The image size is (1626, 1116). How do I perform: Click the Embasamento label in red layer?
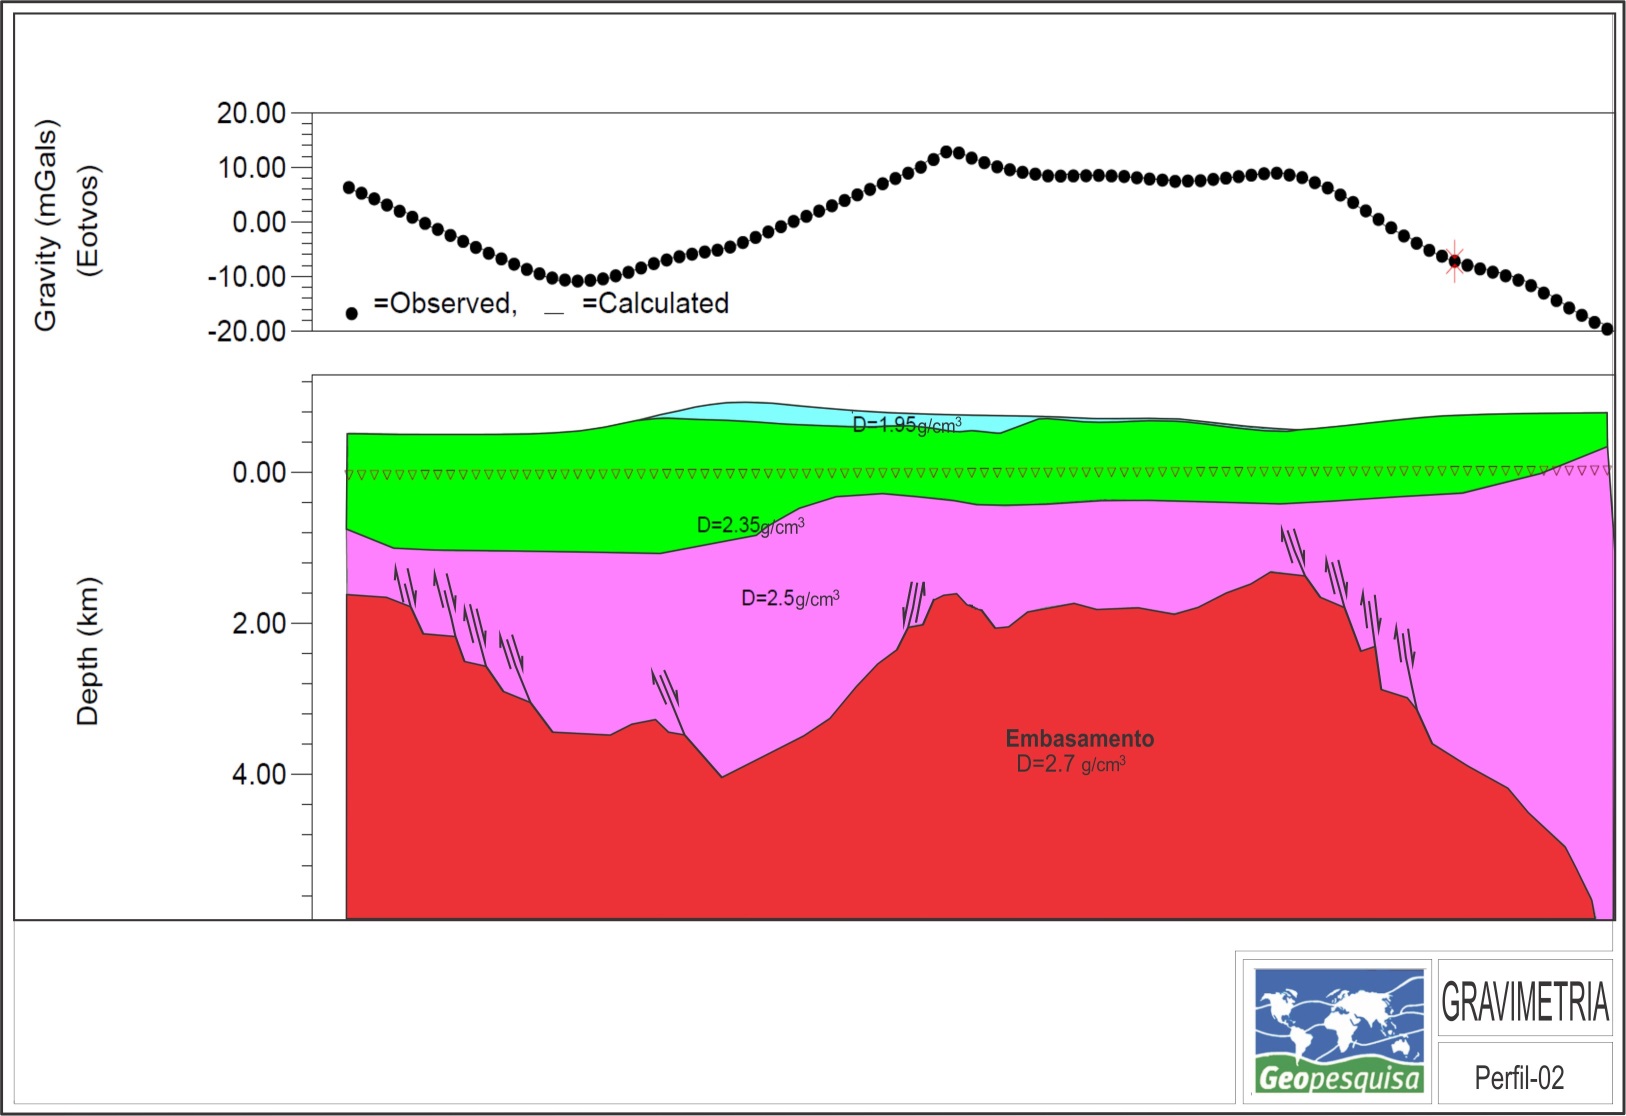[x=1079, y=739]
